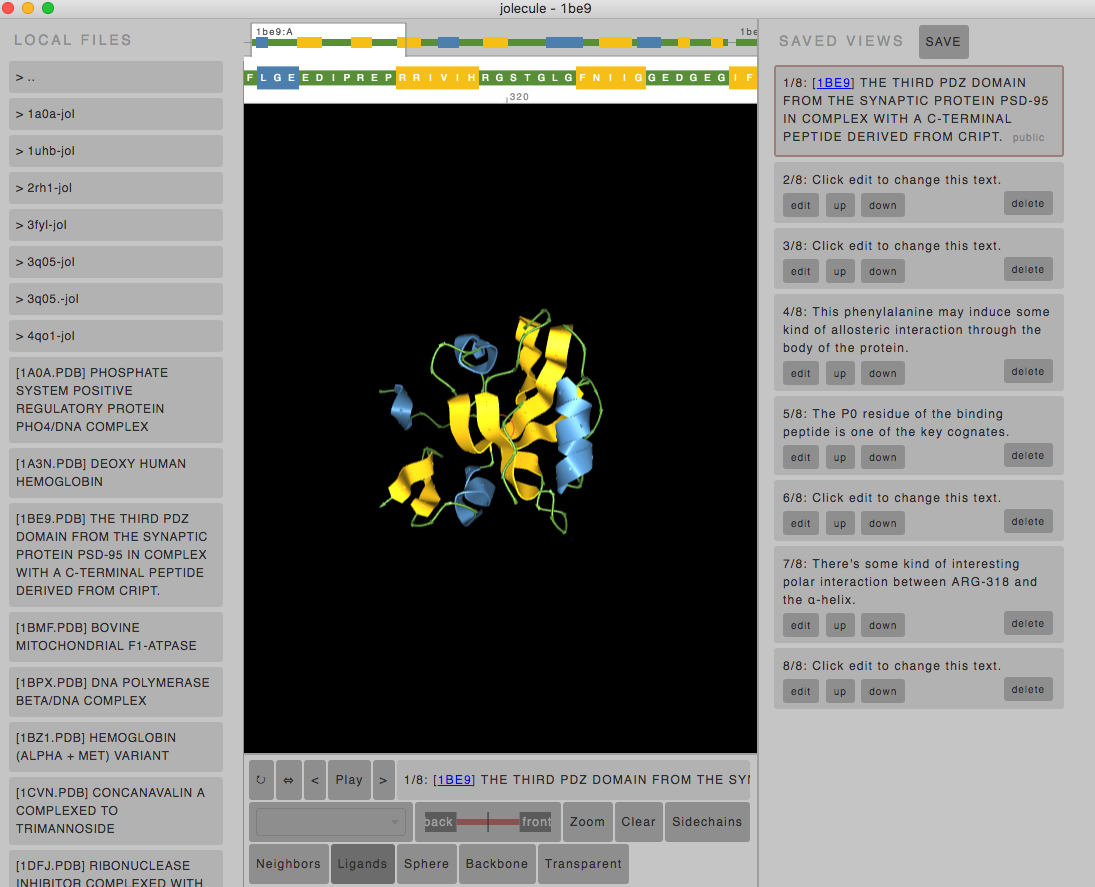Screen dimensions: 1095x887
Task: Open 1BE9.PDB third PDZ domain file
Action: (116, 555)
